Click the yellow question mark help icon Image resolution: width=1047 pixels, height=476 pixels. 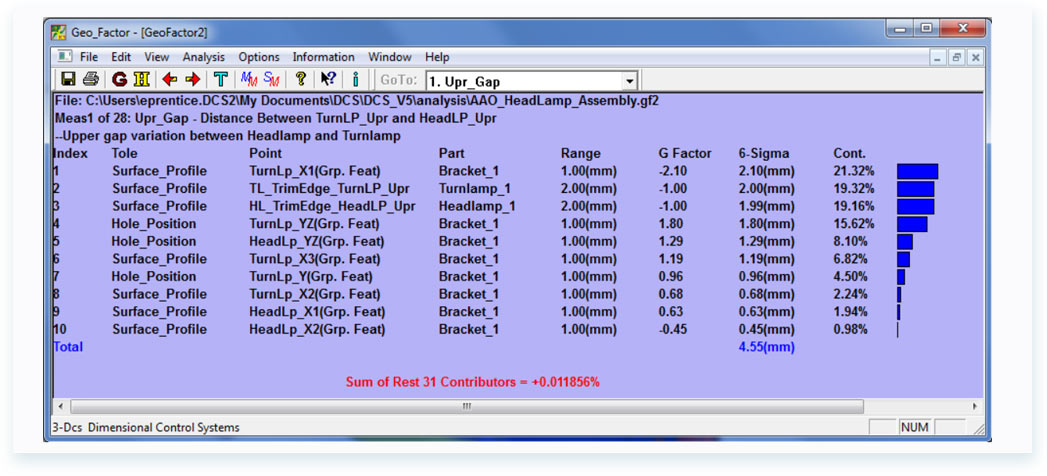pos(300,80)
